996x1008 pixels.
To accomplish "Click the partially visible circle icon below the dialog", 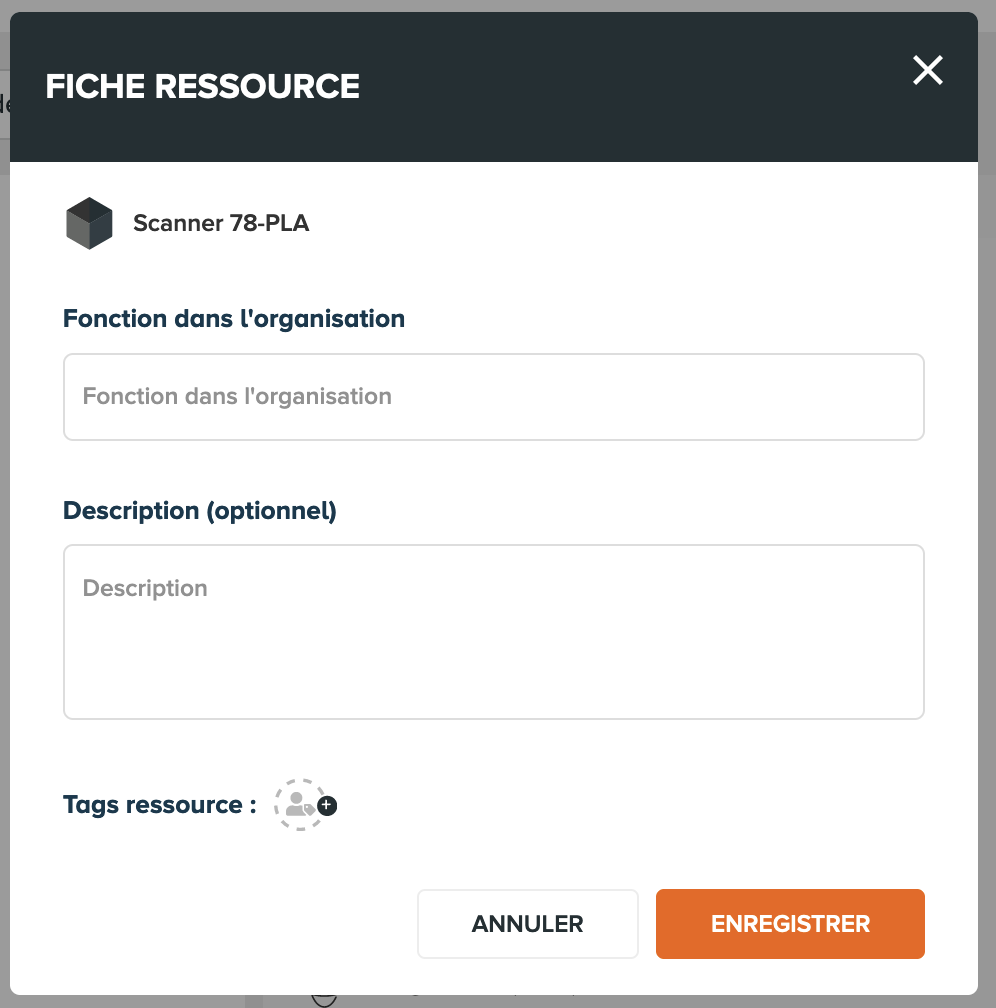I will [324, 1000].
